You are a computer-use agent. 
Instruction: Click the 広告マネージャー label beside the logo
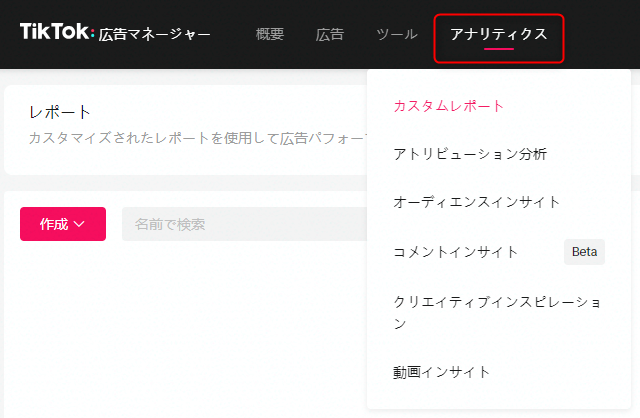pos(155,35)
